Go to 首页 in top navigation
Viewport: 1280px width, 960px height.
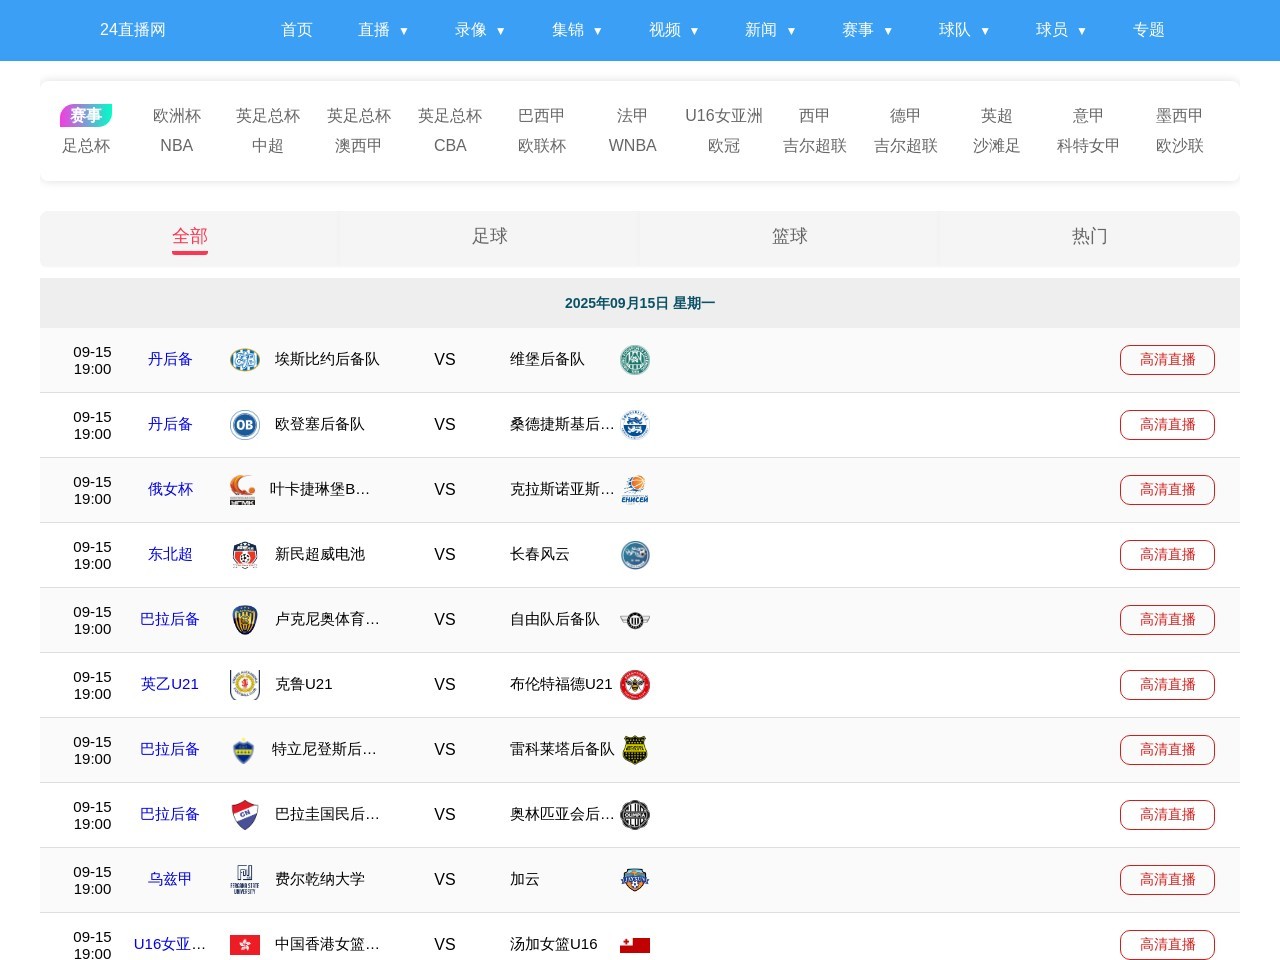[x=297, y=30]
